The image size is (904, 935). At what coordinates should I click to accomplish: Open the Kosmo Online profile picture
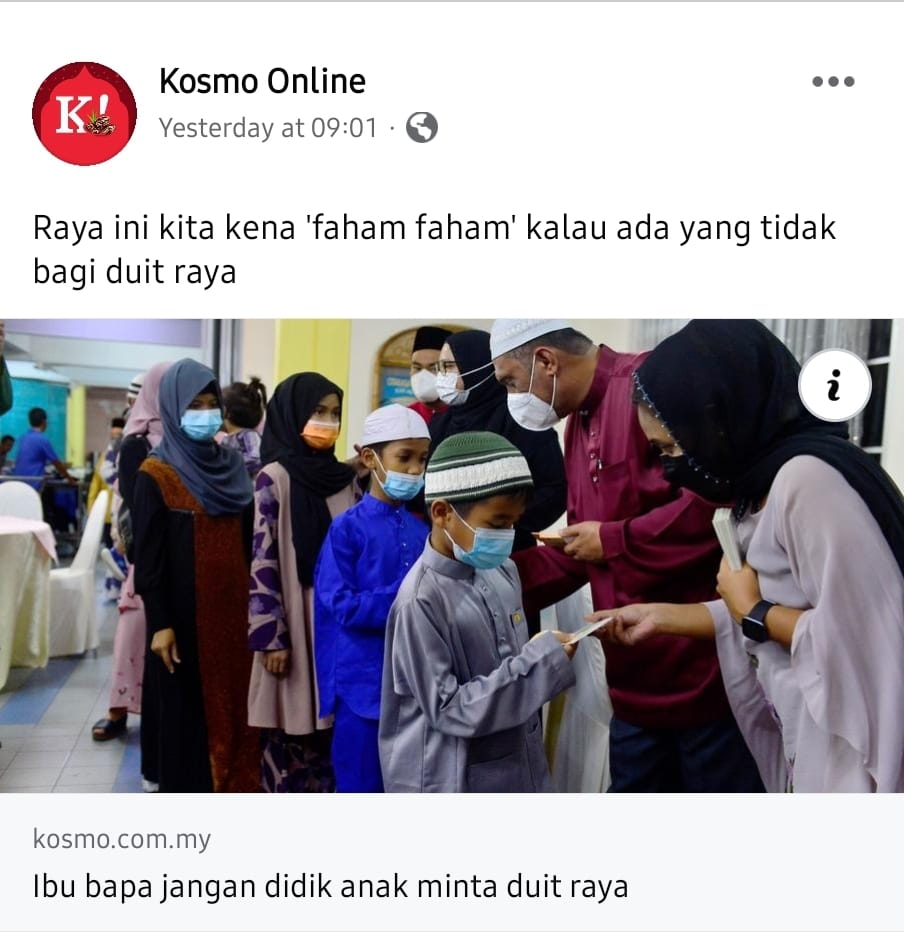tap(84, 113)
